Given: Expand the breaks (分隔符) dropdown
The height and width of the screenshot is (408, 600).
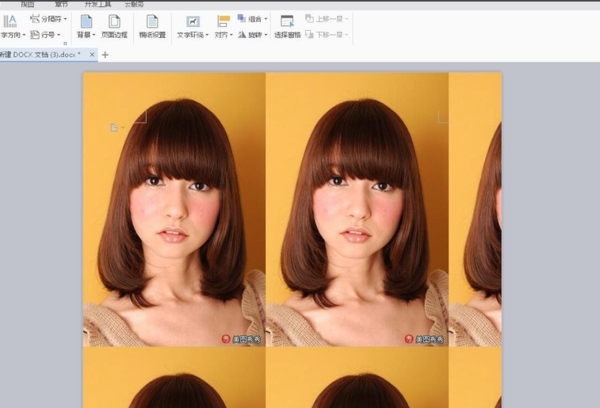Looking at the screenshot, I should click(x=65, y=19).
